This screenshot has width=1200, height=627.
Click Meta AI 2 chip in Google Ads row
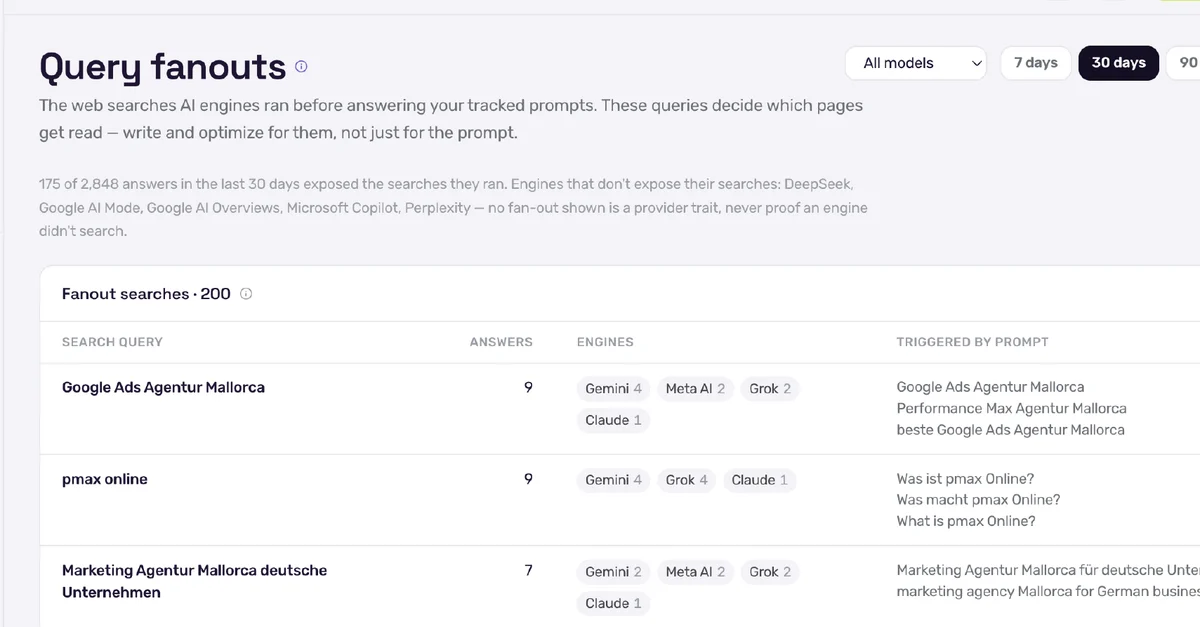tap(695, 389)
